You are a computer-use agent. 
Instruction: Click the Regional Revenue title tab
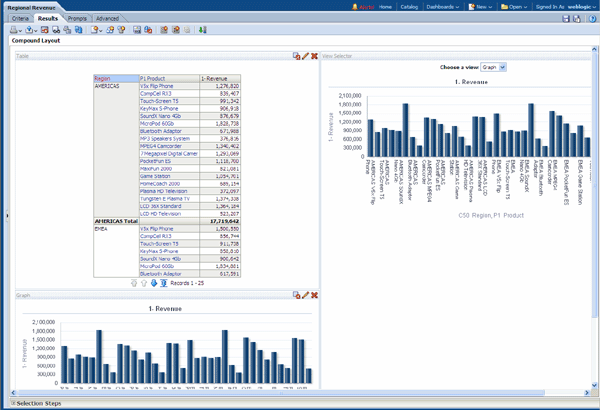click(31, 8)
